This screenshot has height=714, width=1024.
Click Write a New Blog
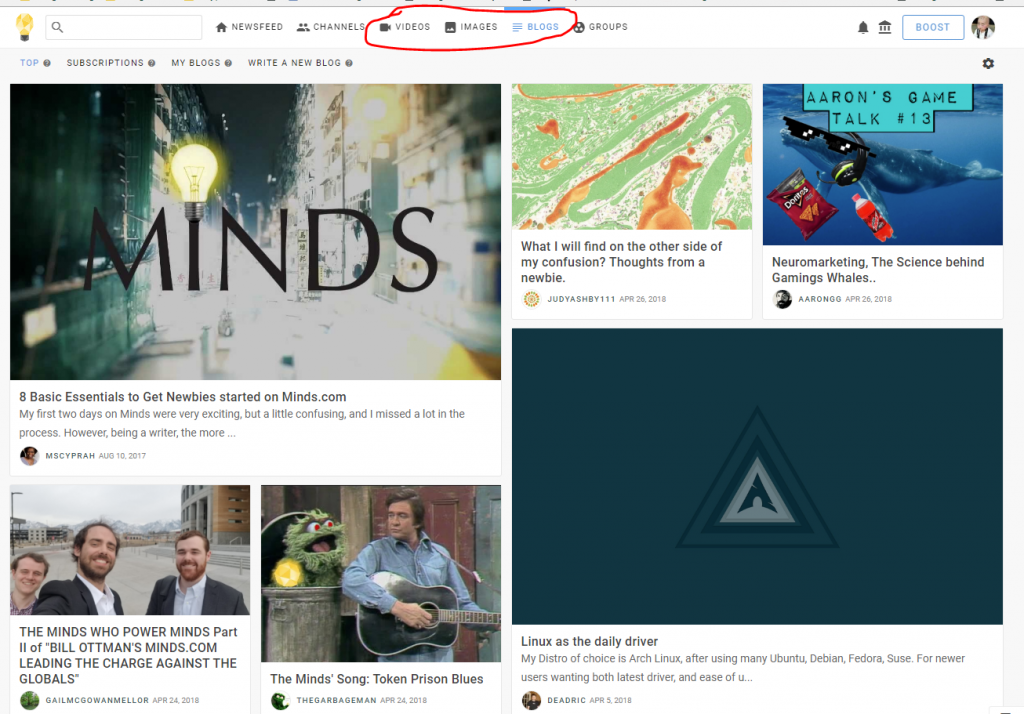(x=294, y=63)
